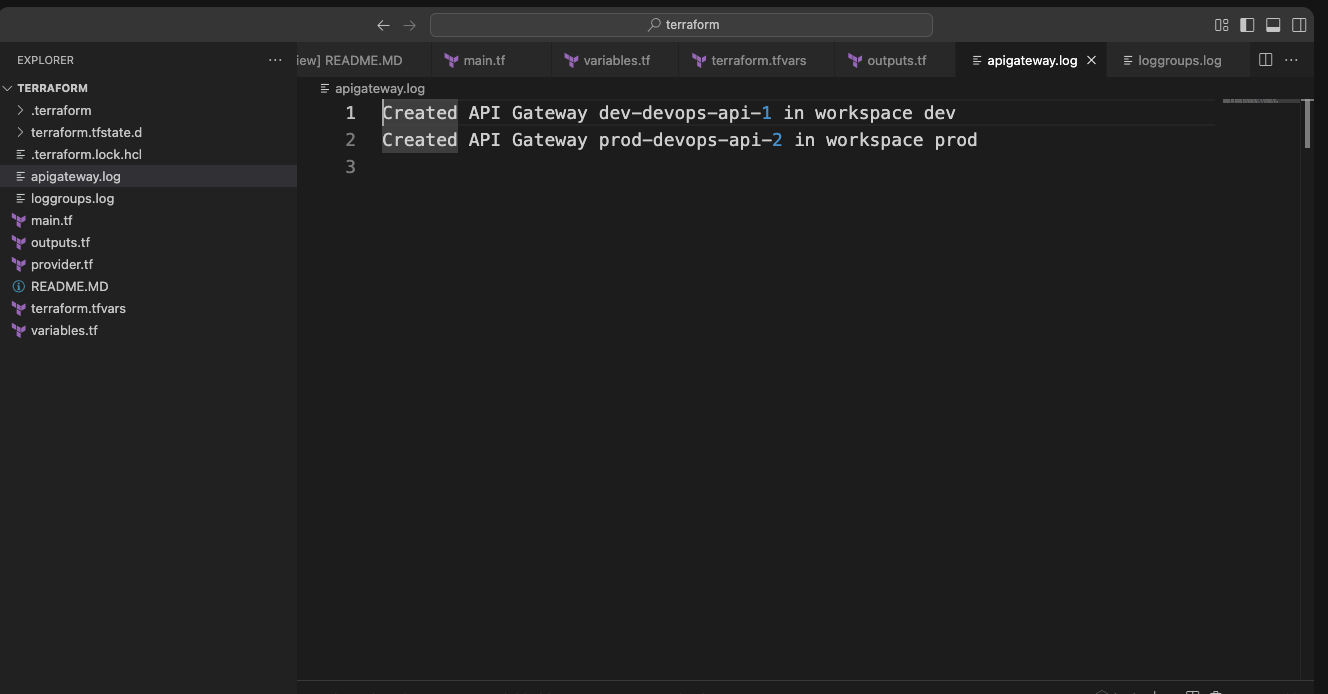Click the terraform search command bar
The image size is (1328, 694).
point(681,25)
